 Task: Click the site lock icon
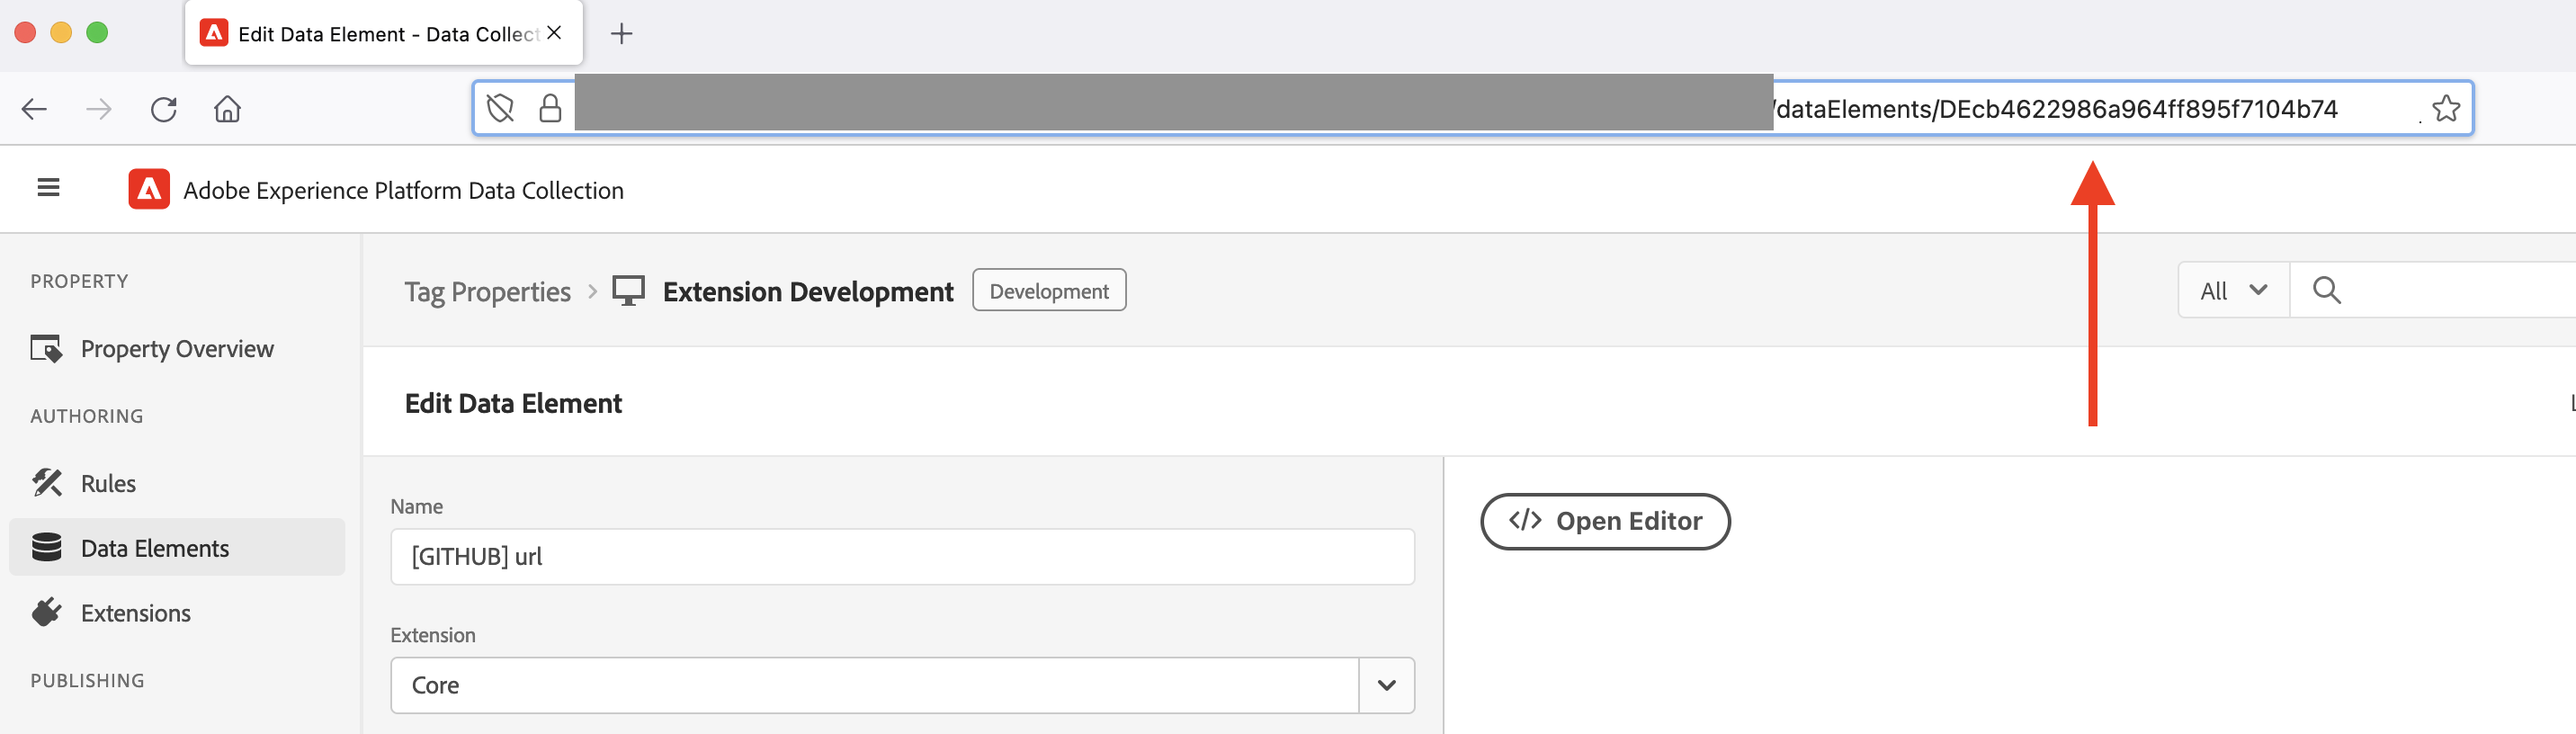pyautogui.click(x=550, y=108)
